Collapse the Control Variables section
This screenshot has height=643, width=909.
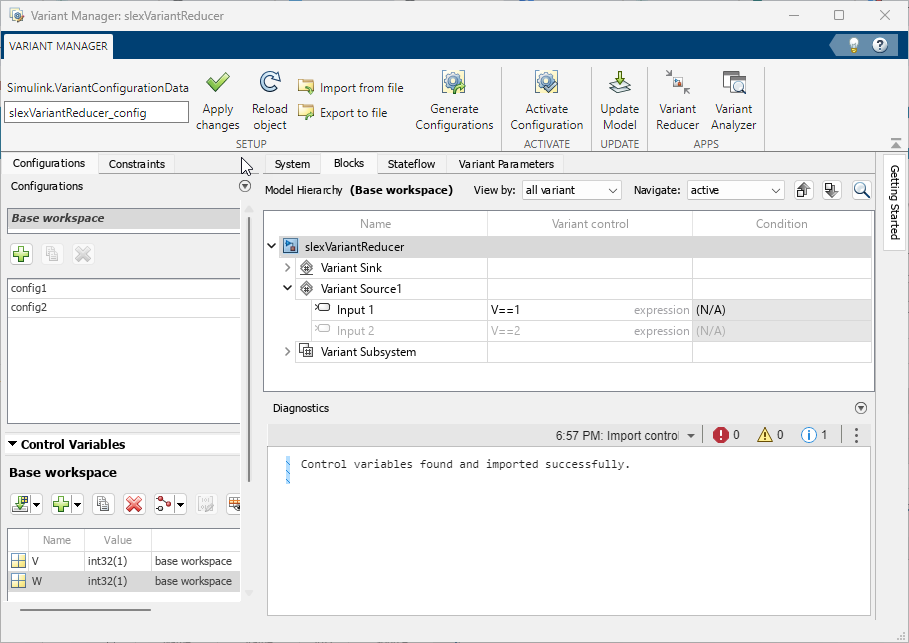tap(13, 444)
